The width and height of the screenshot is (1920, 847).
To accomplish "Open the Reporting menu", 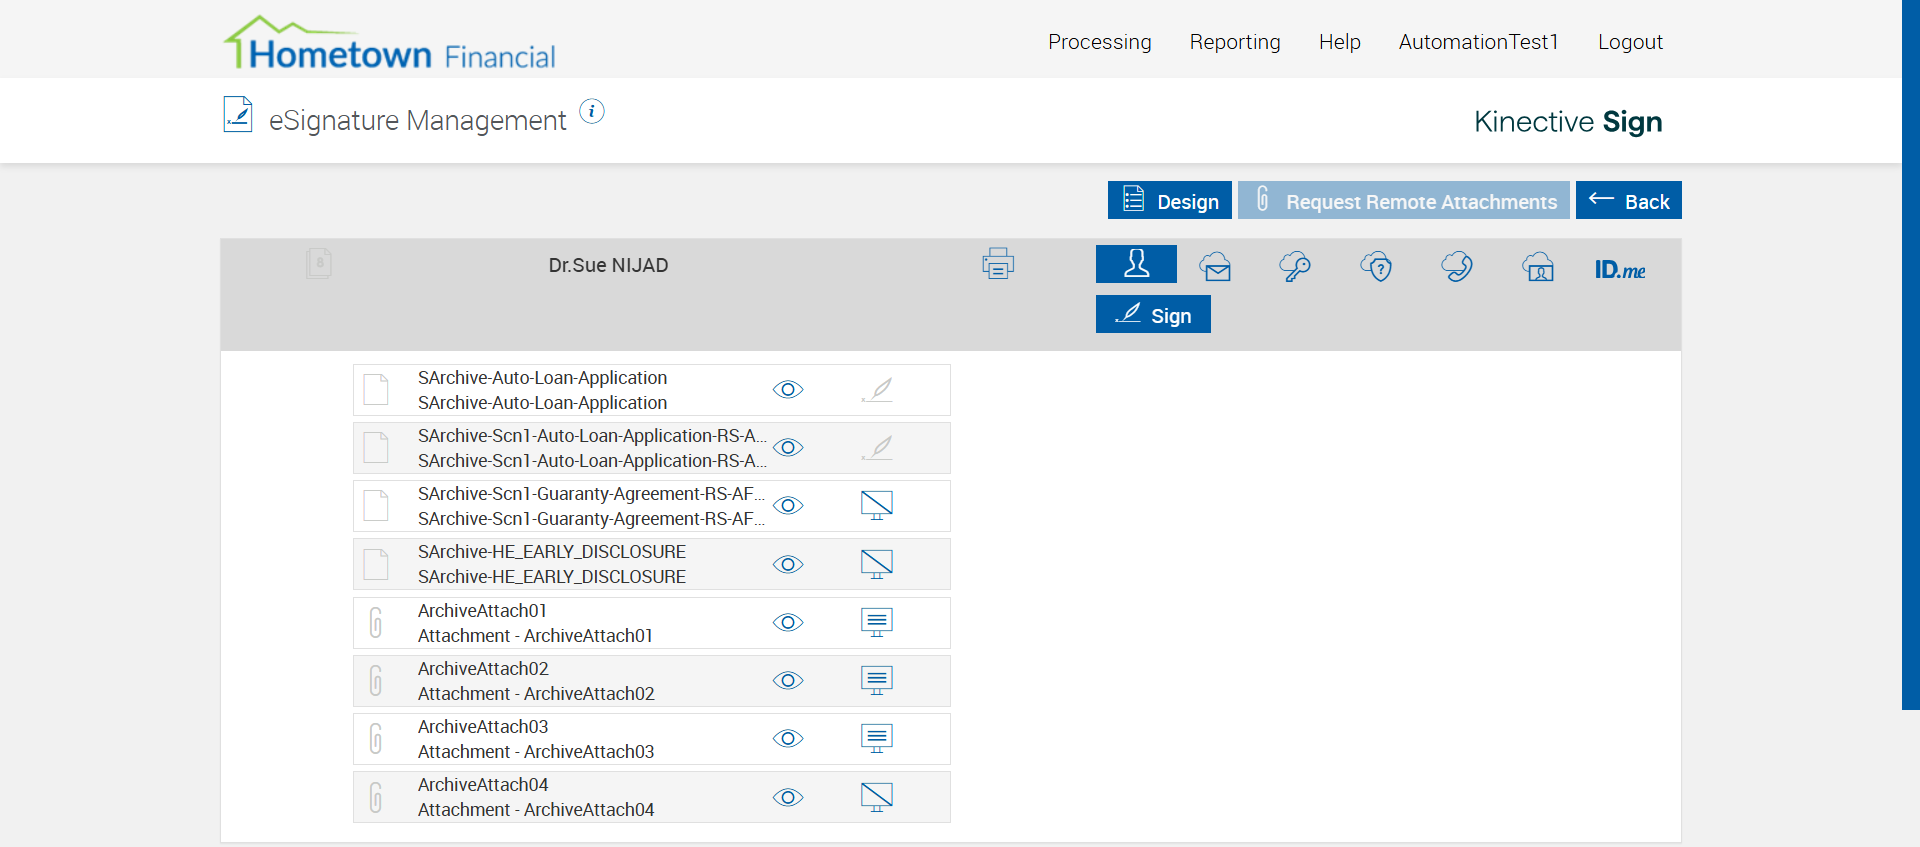I will click(1235, 42).
